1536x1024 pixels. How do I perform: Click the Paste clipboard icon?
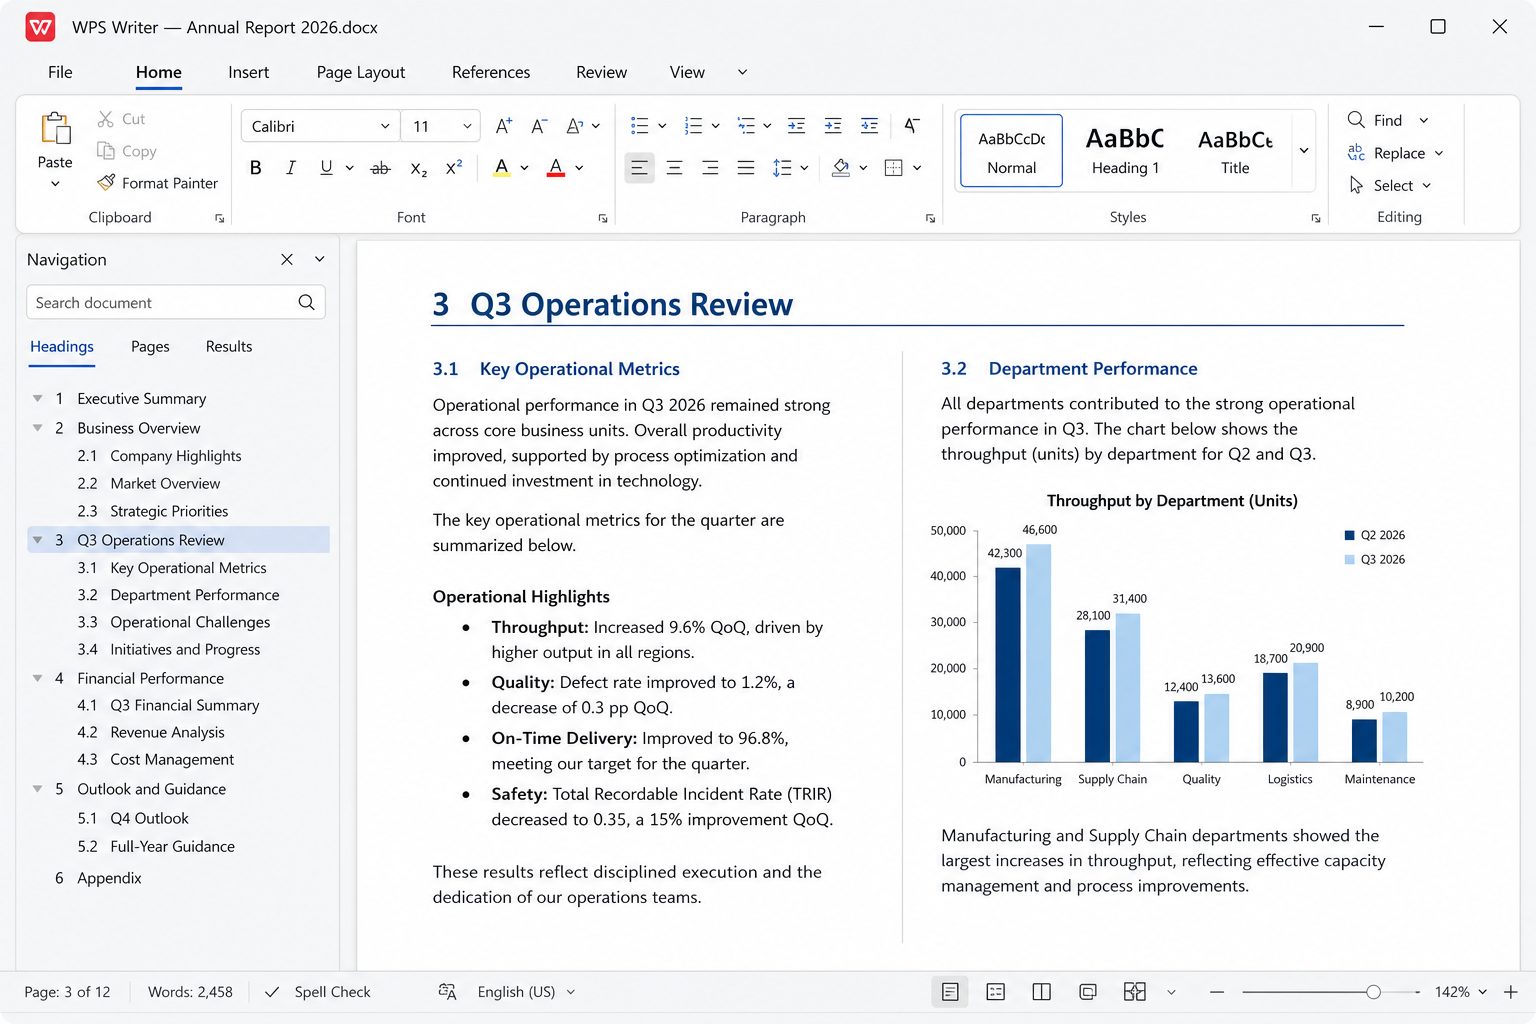[x=55, y=129]
